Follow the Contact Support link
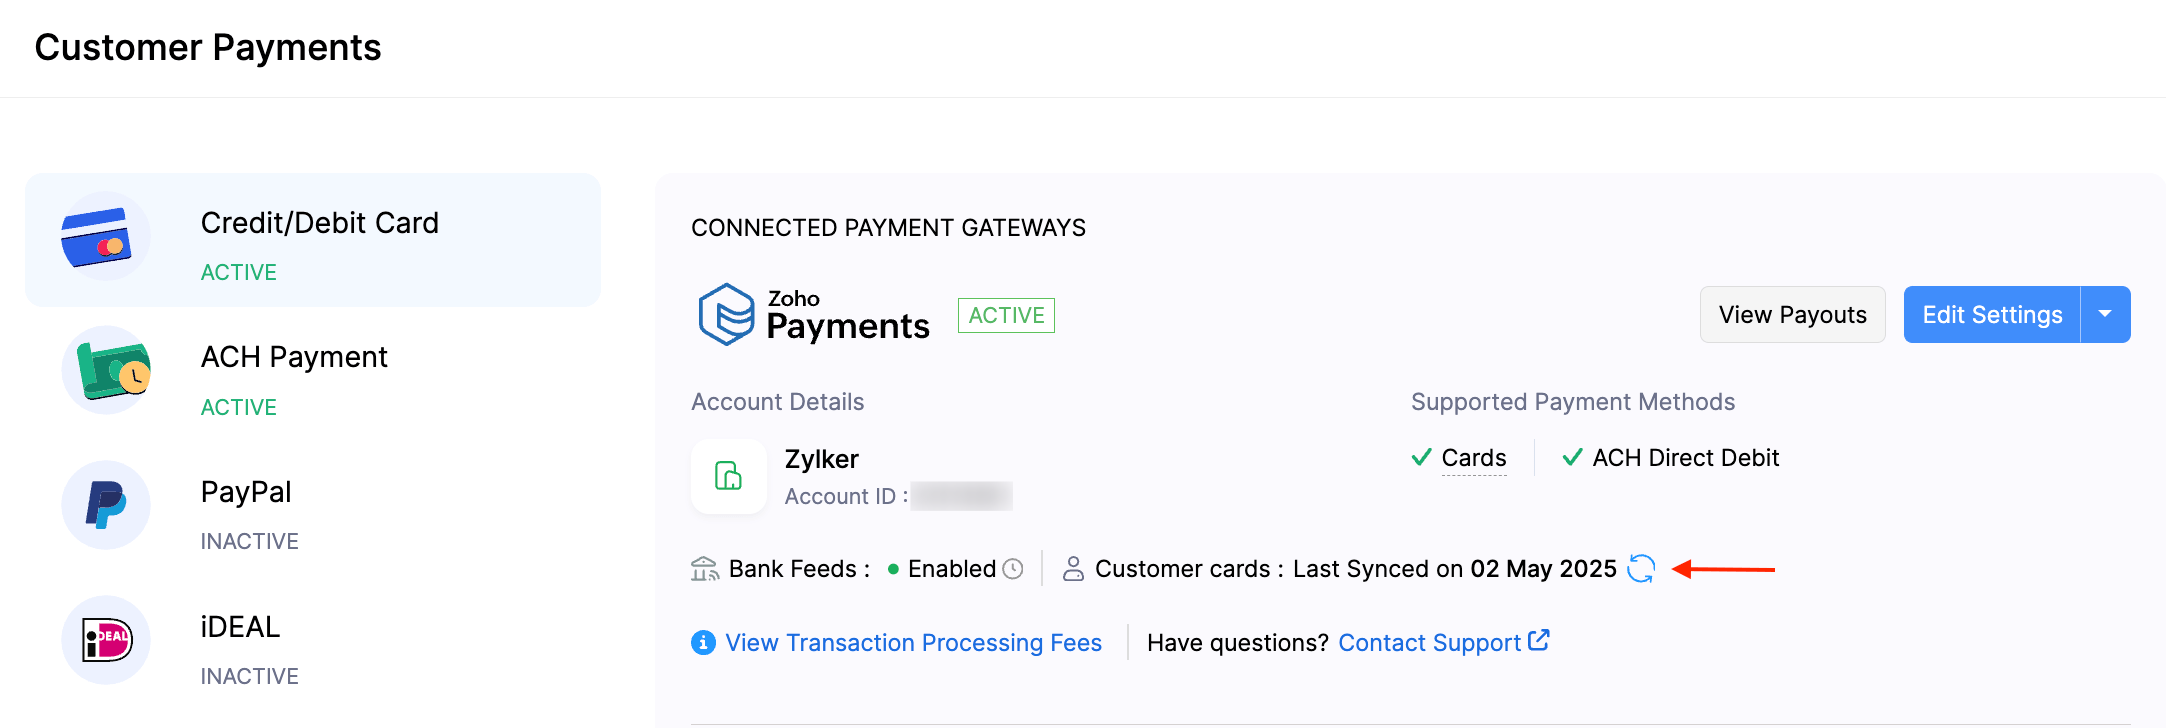2166x728 pixels. click(x=1430, y=643)
